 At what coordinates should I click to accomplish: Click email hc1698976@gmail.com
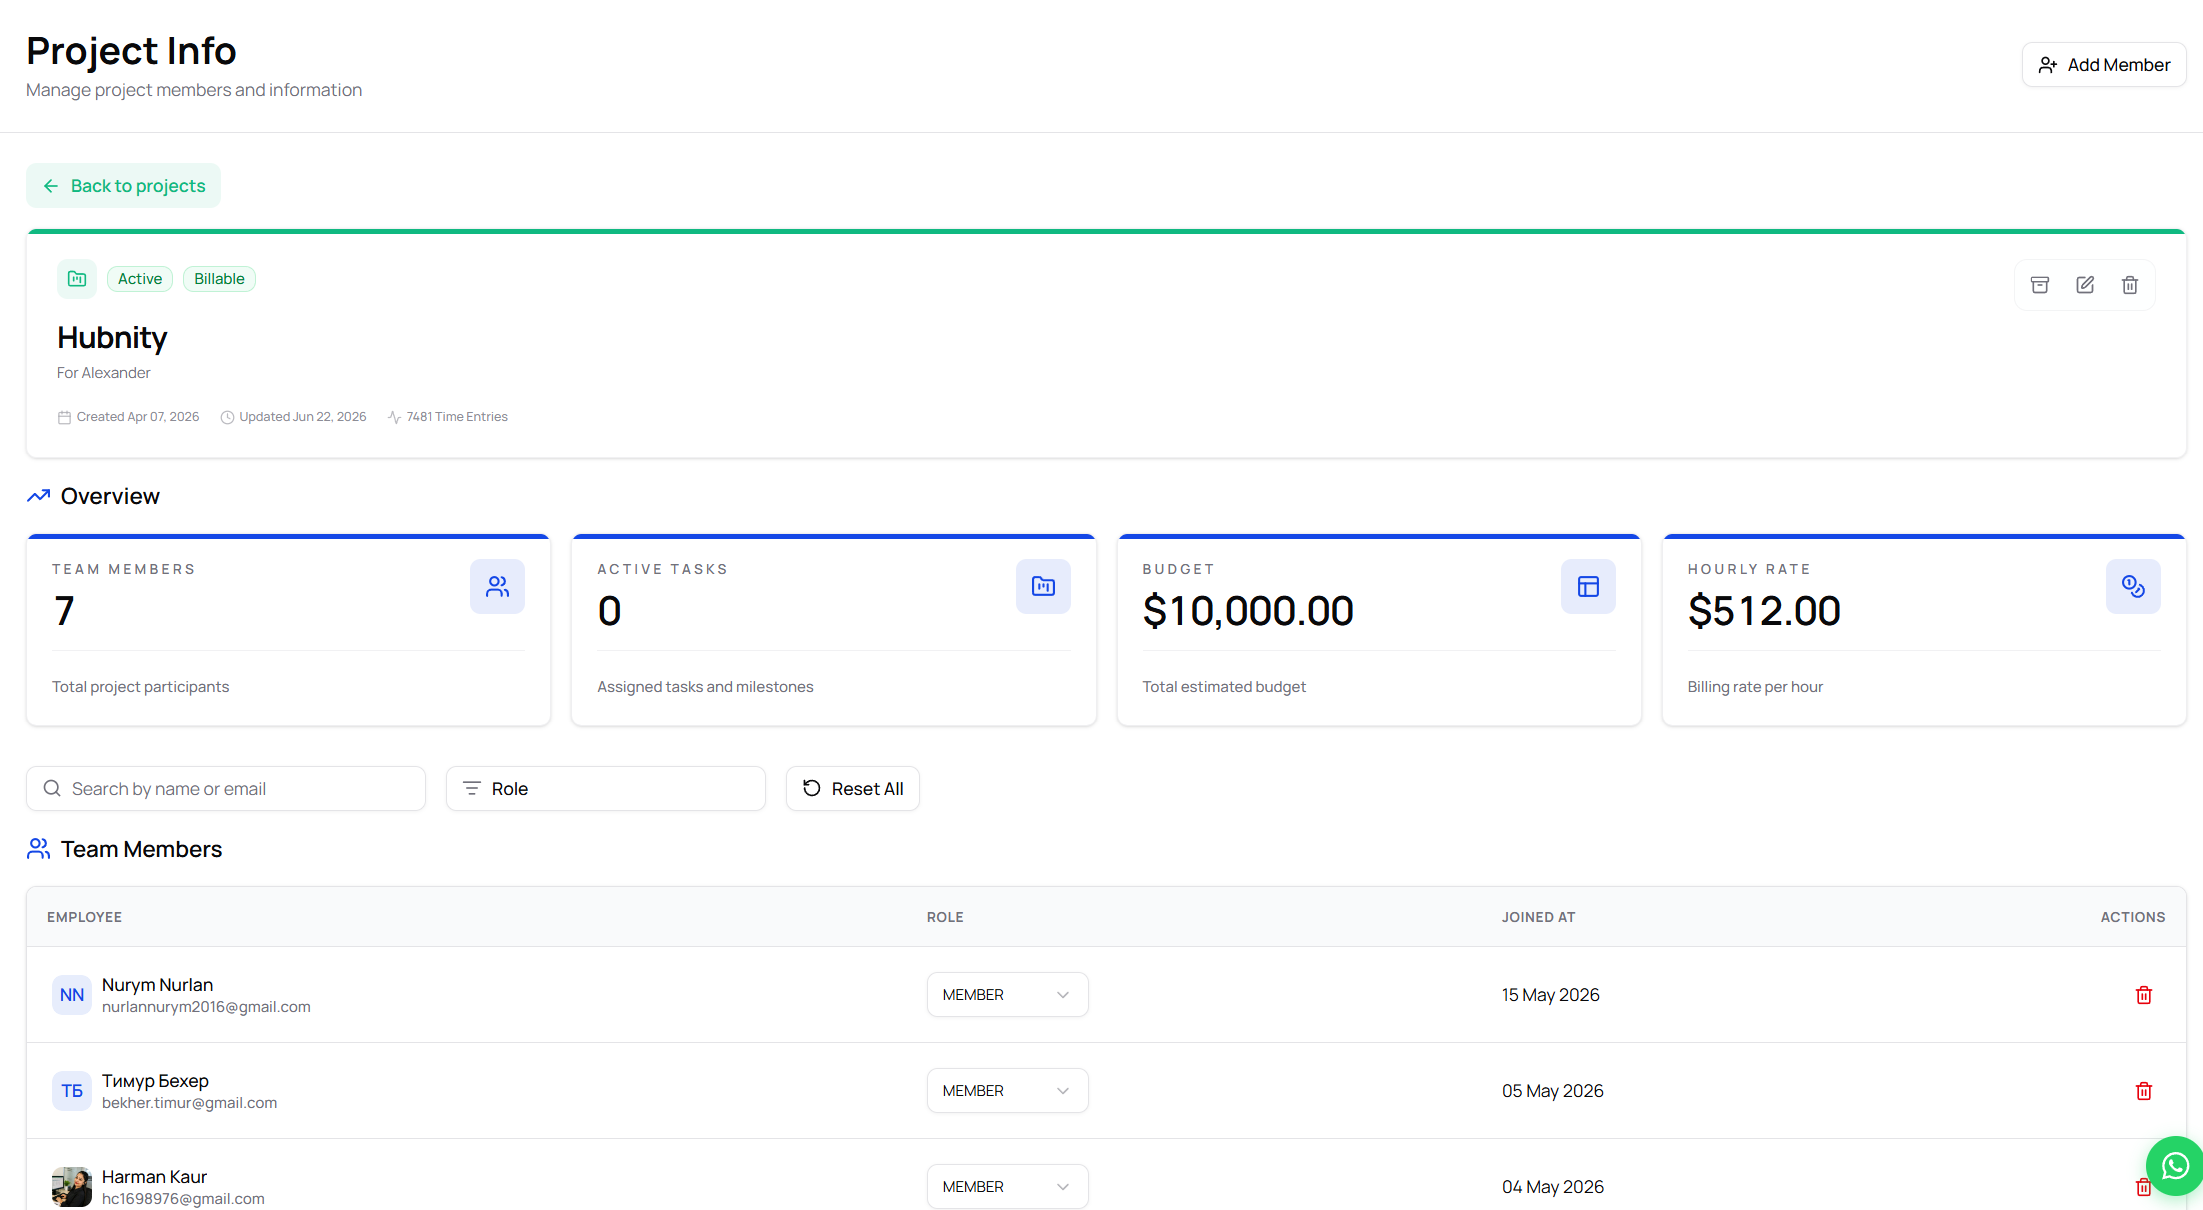tap(183, 1199)
